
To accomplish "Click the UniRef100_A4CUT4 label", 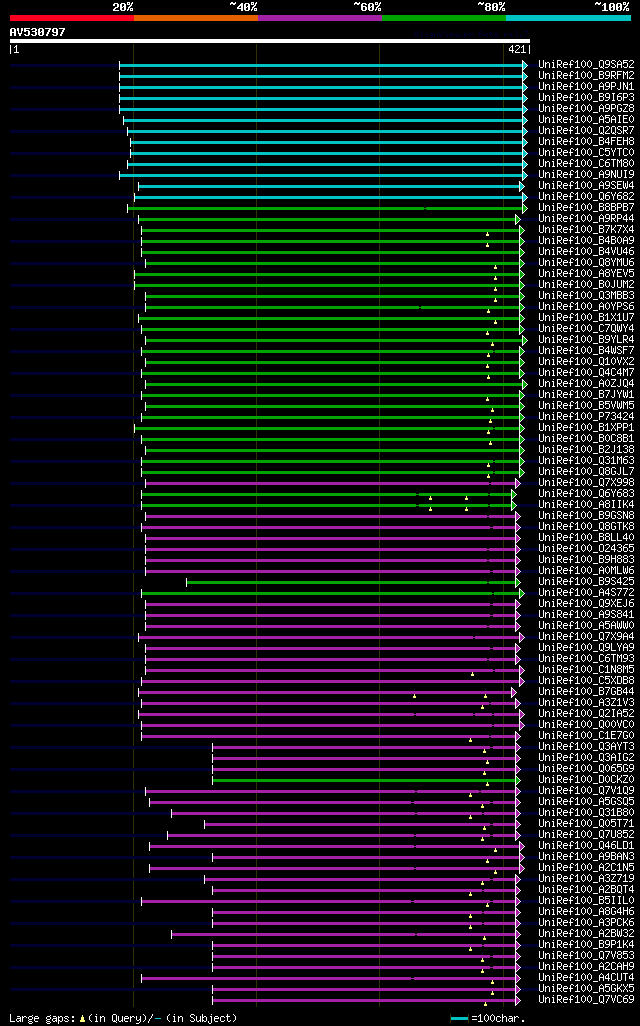I will coord(586,977).
